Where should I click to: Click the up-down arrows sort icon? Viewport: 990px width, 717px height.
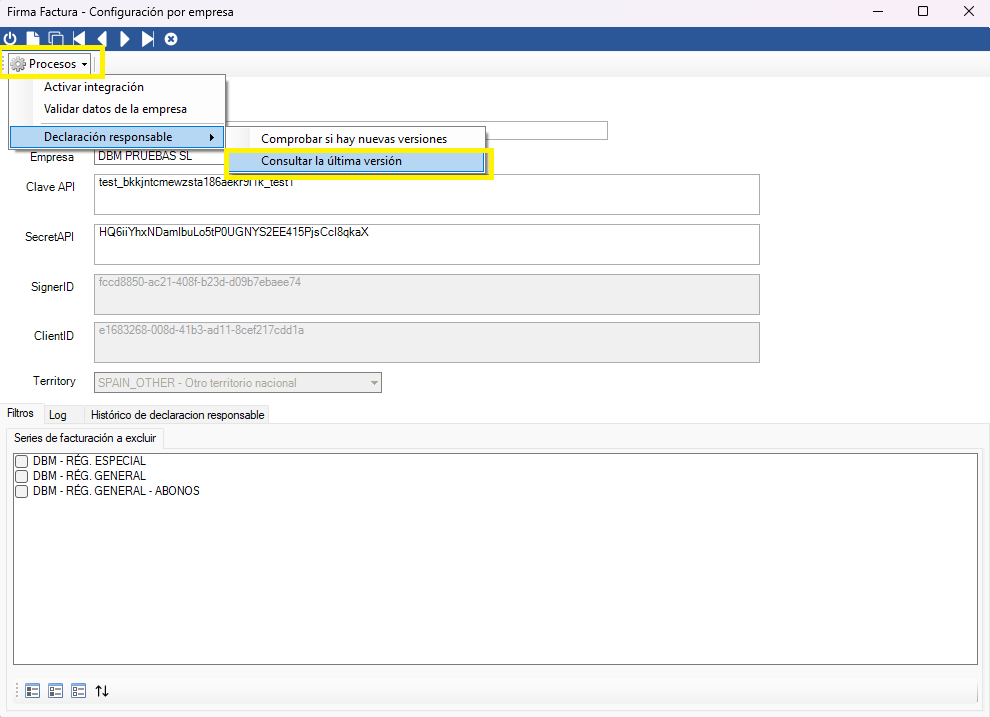click(102, 690)
